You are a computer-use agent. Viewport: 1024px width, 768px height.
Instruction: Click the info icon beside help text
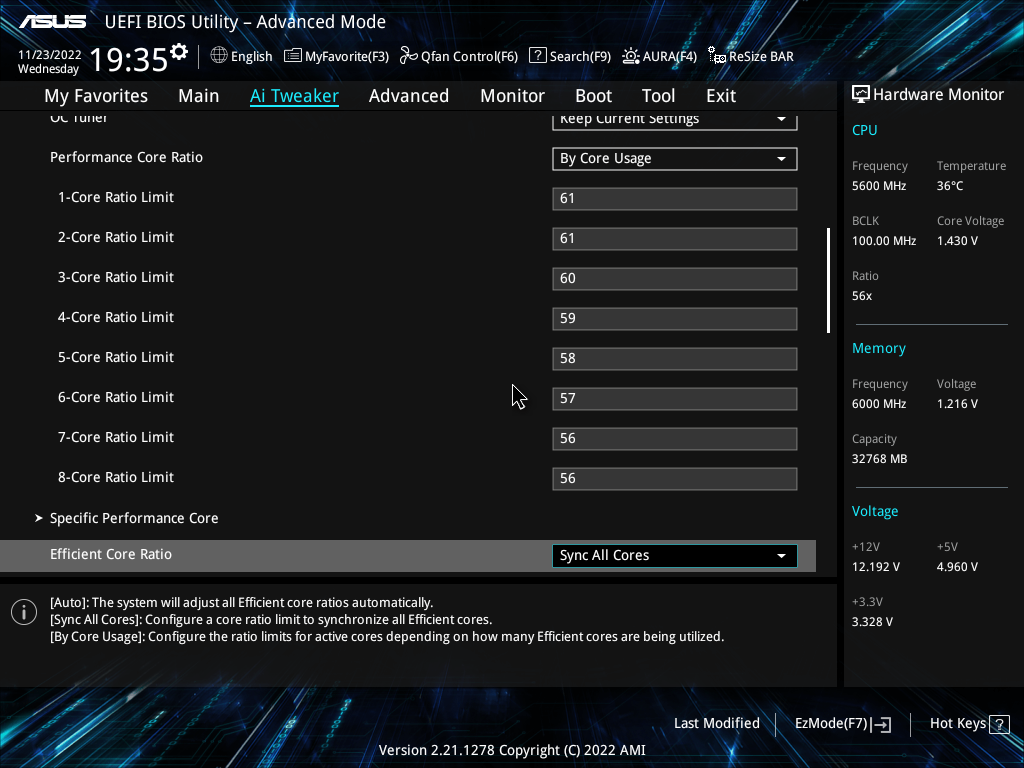(24, 612)
